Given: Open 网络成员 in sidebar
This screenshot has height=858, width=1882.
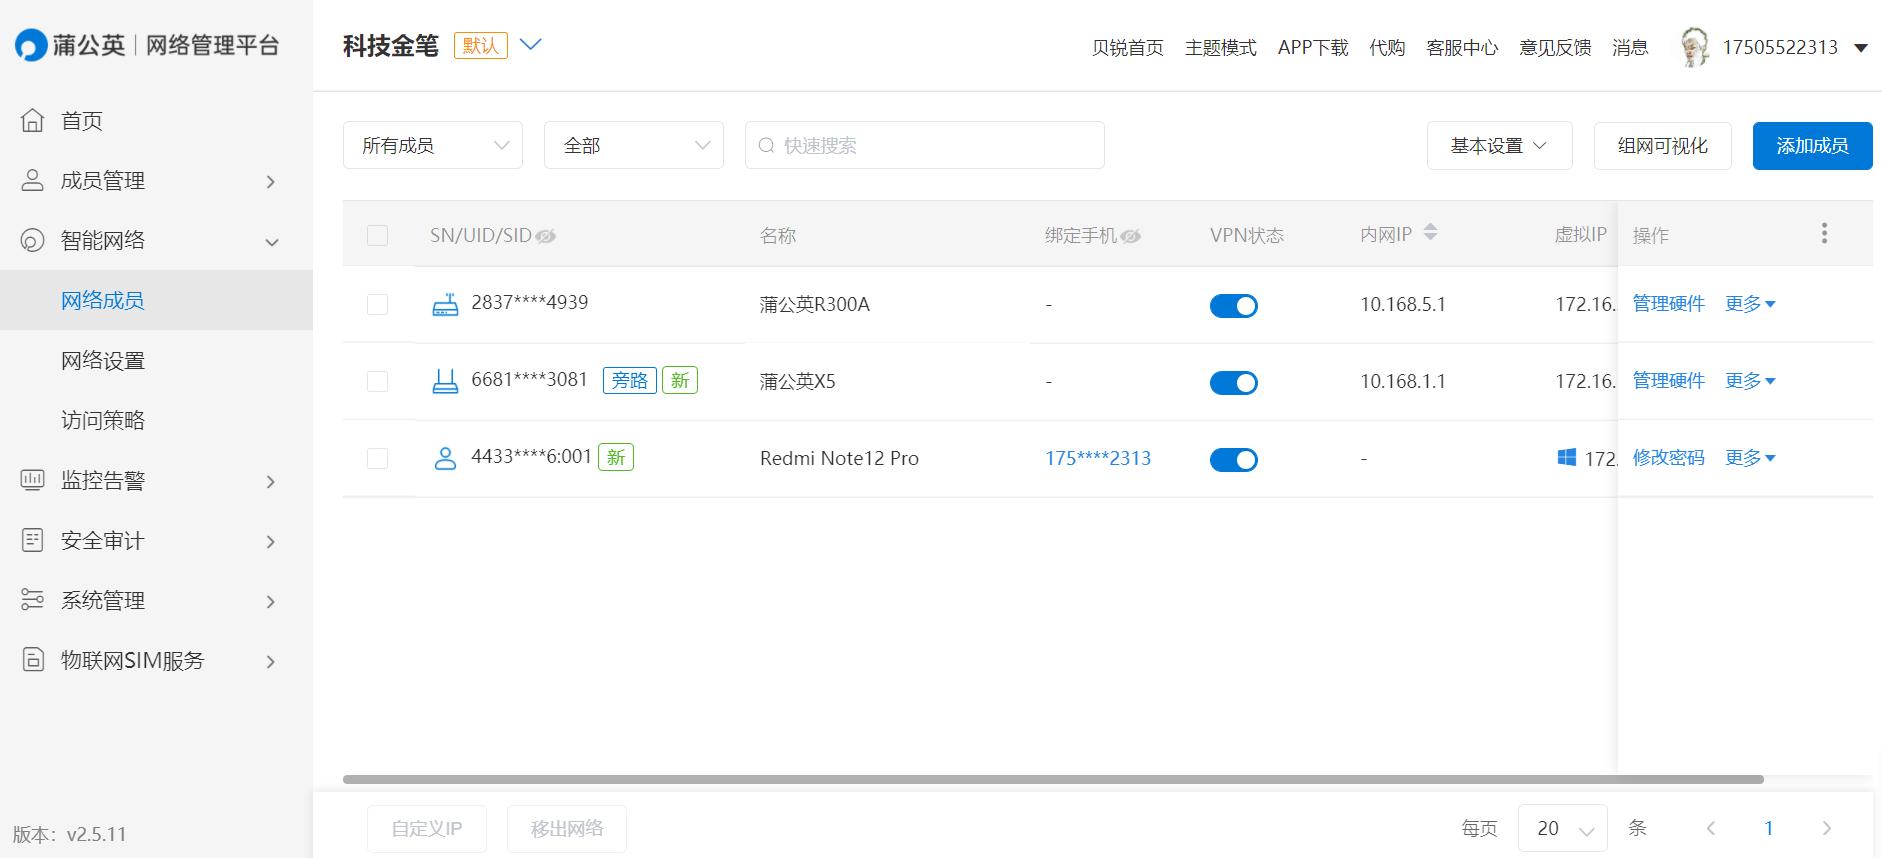Looking at the screenshot, I should (156, 300).
